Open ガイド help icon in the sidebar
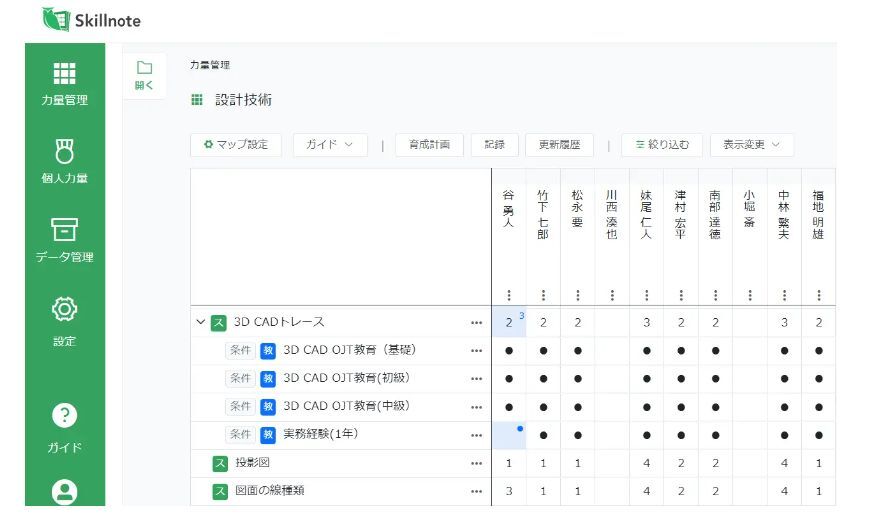This screenshot has width=870, height=520. point(64,427)
